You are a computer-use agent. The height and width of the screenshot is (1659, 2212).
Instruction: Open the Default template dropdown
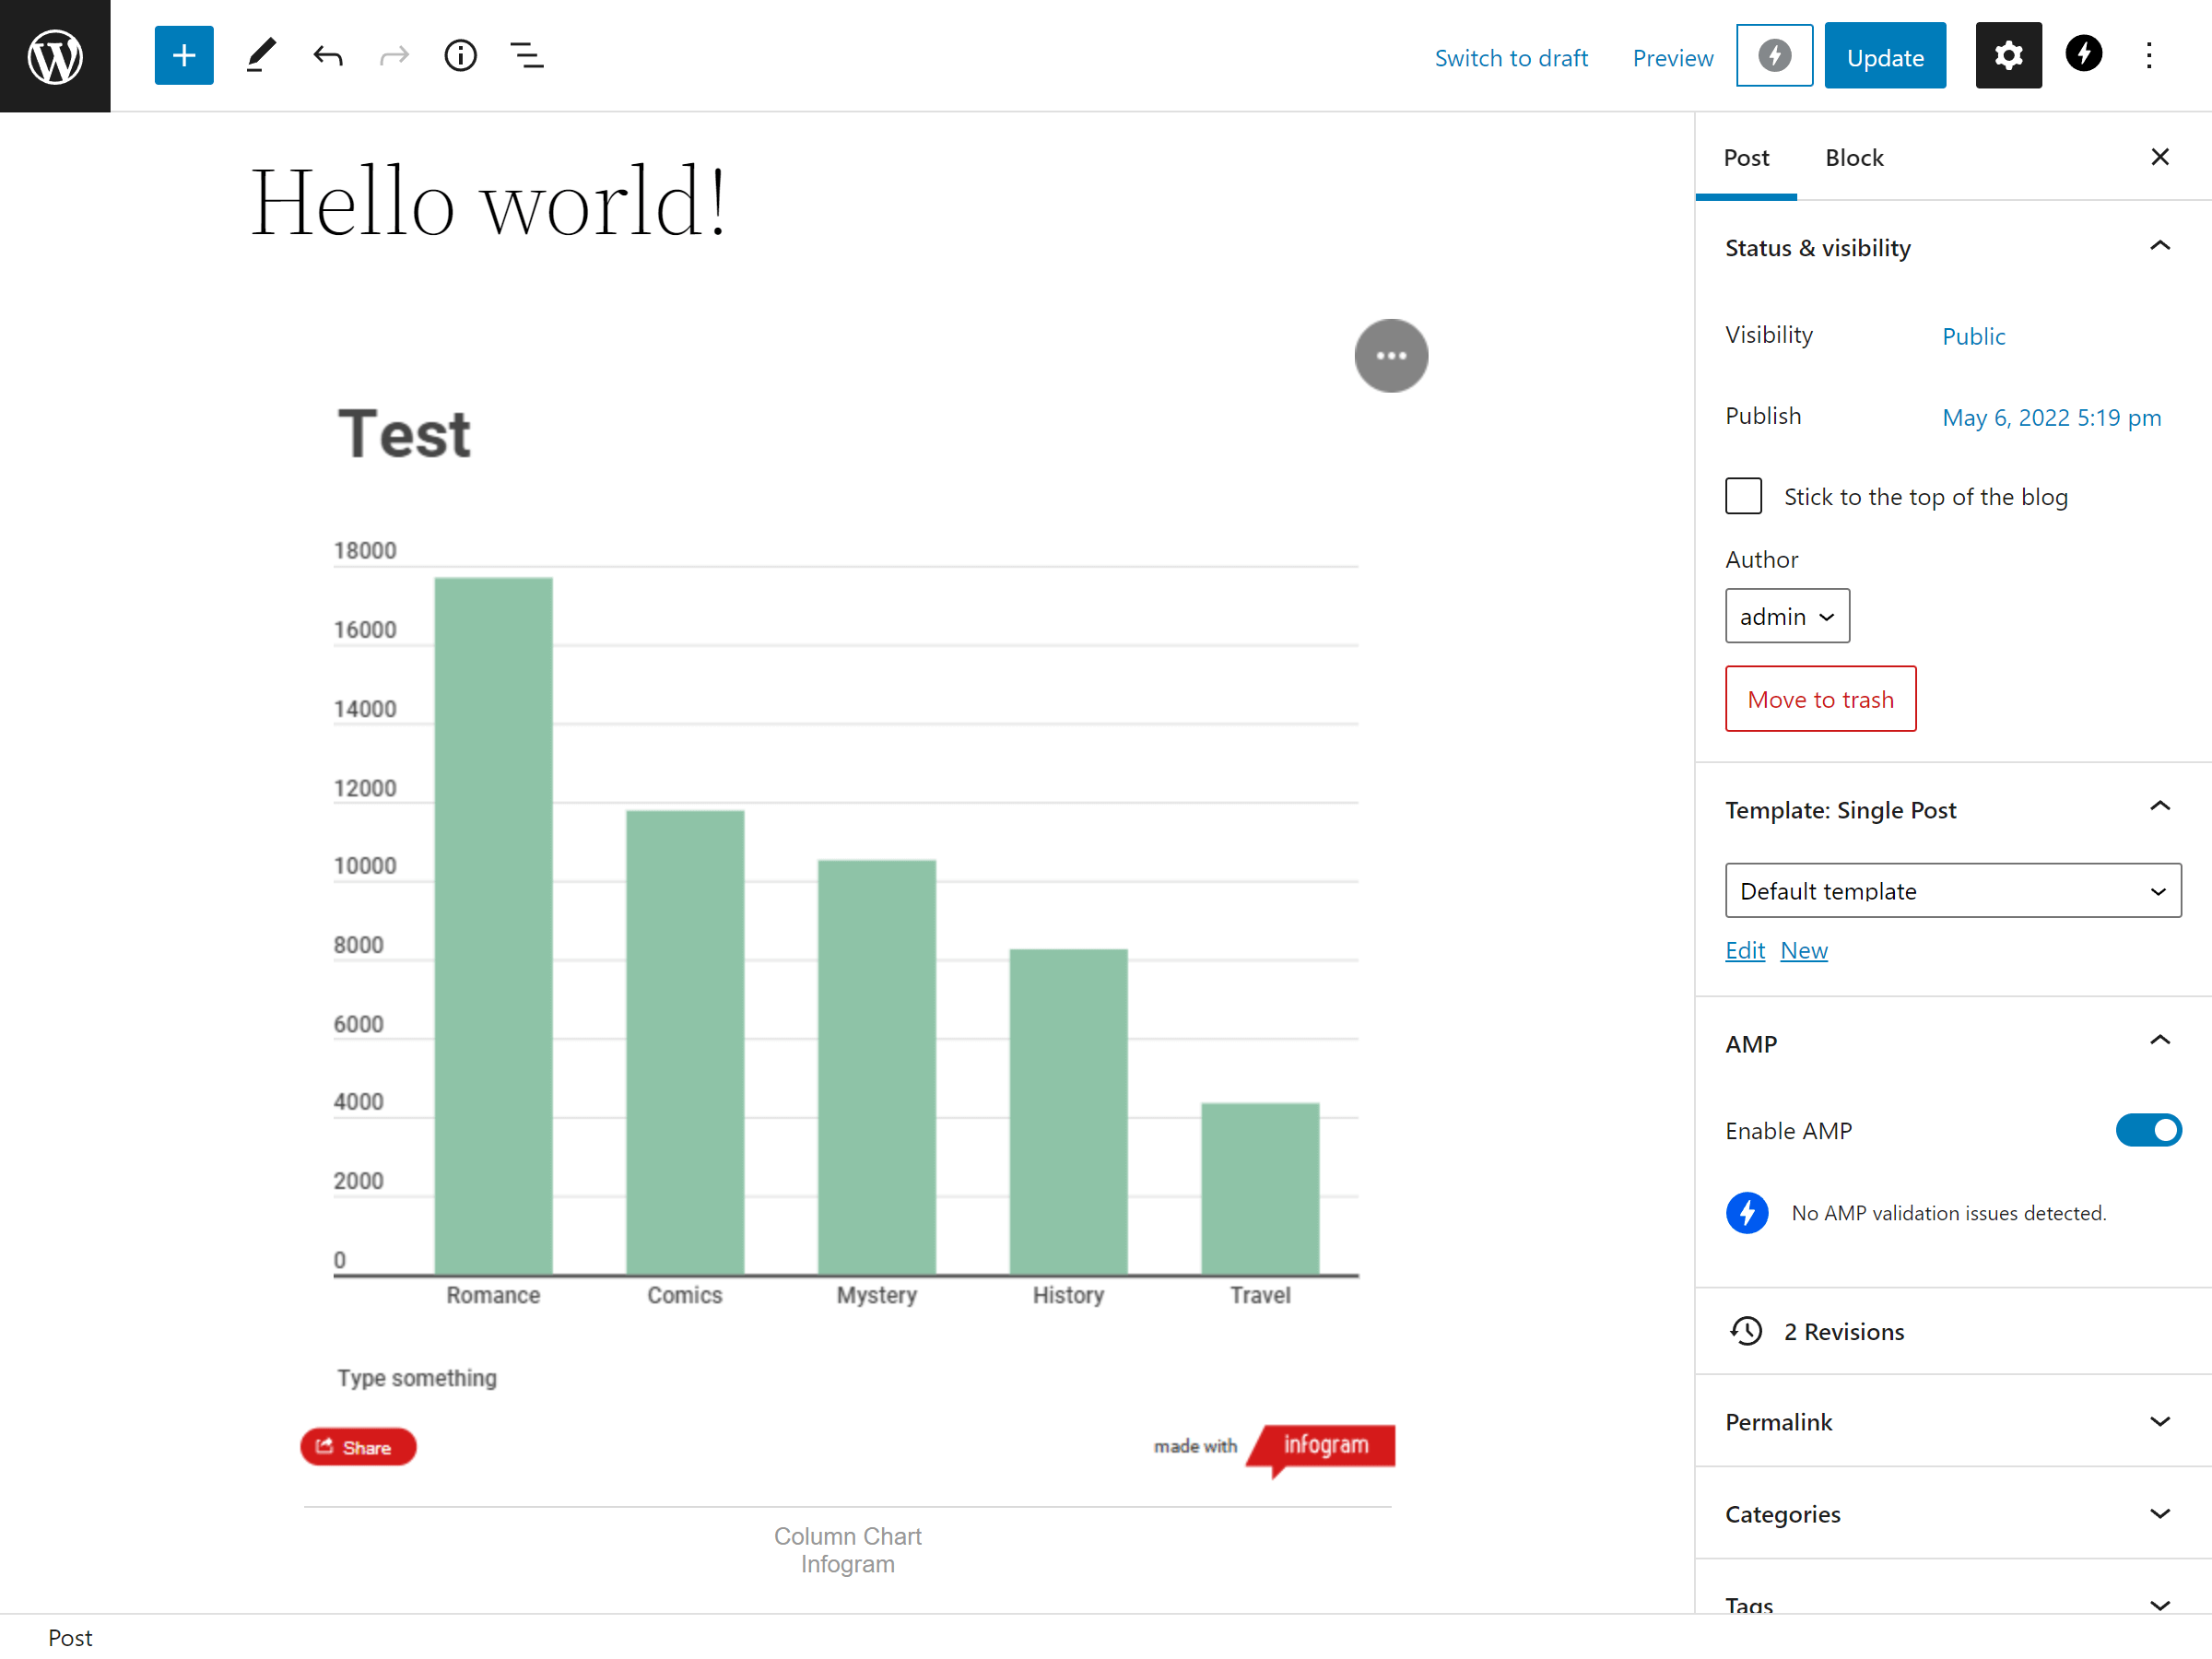[1953, 890]
